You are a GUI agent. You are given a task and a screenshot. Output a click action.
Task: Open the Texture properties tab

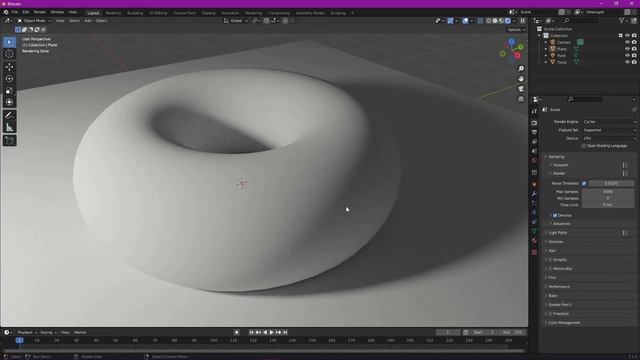tap(534, 252)
